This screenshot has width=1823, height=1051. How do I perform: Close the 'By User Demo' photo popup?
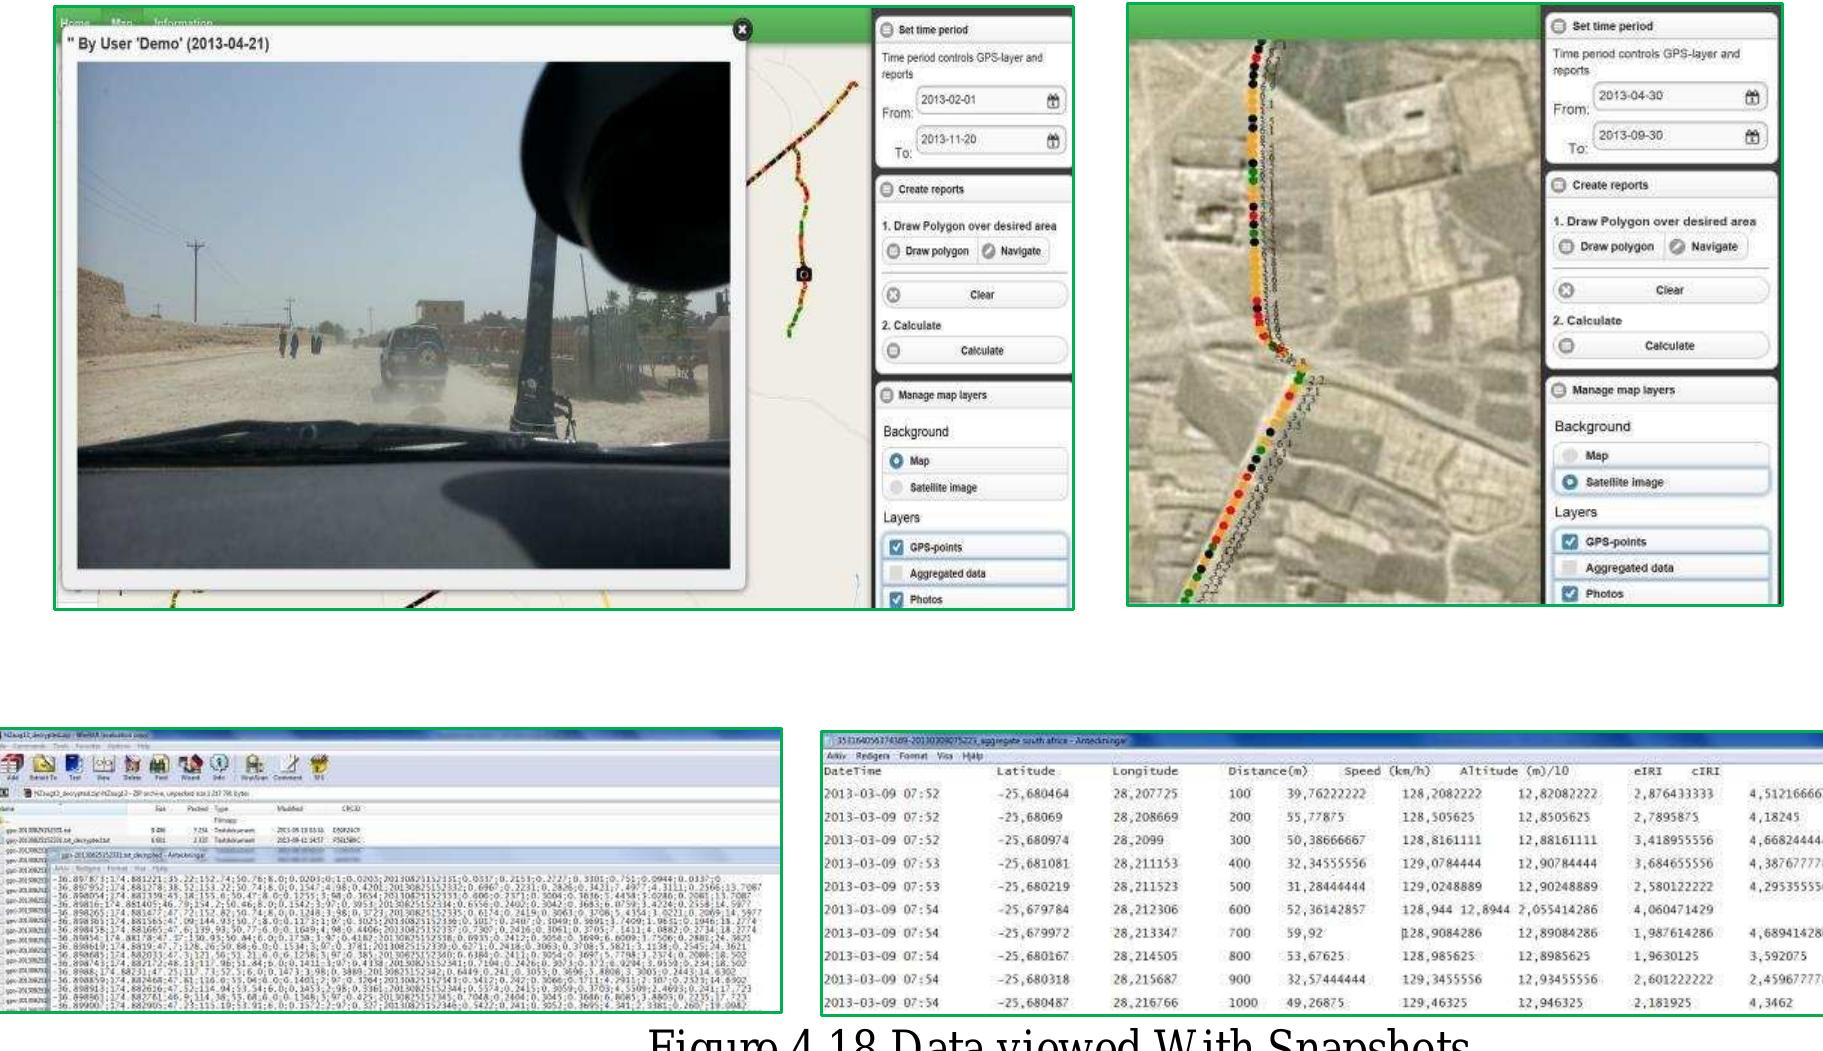pos(741,30)
